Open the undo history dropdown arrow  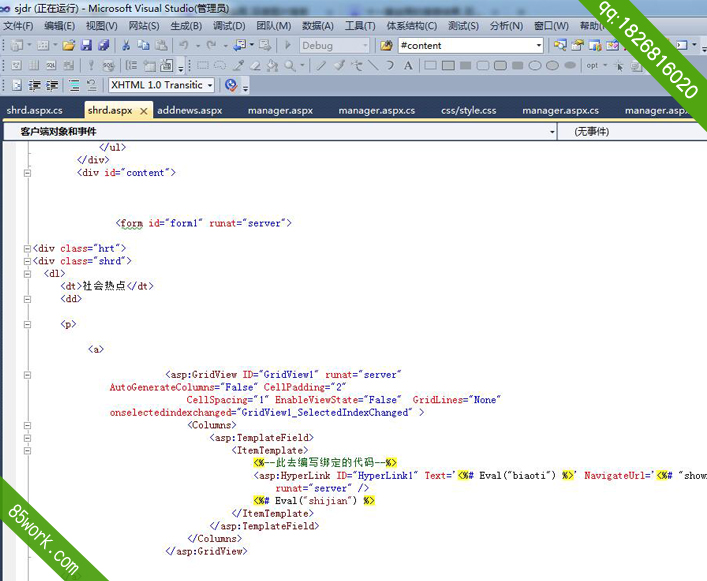click(197, 46)
